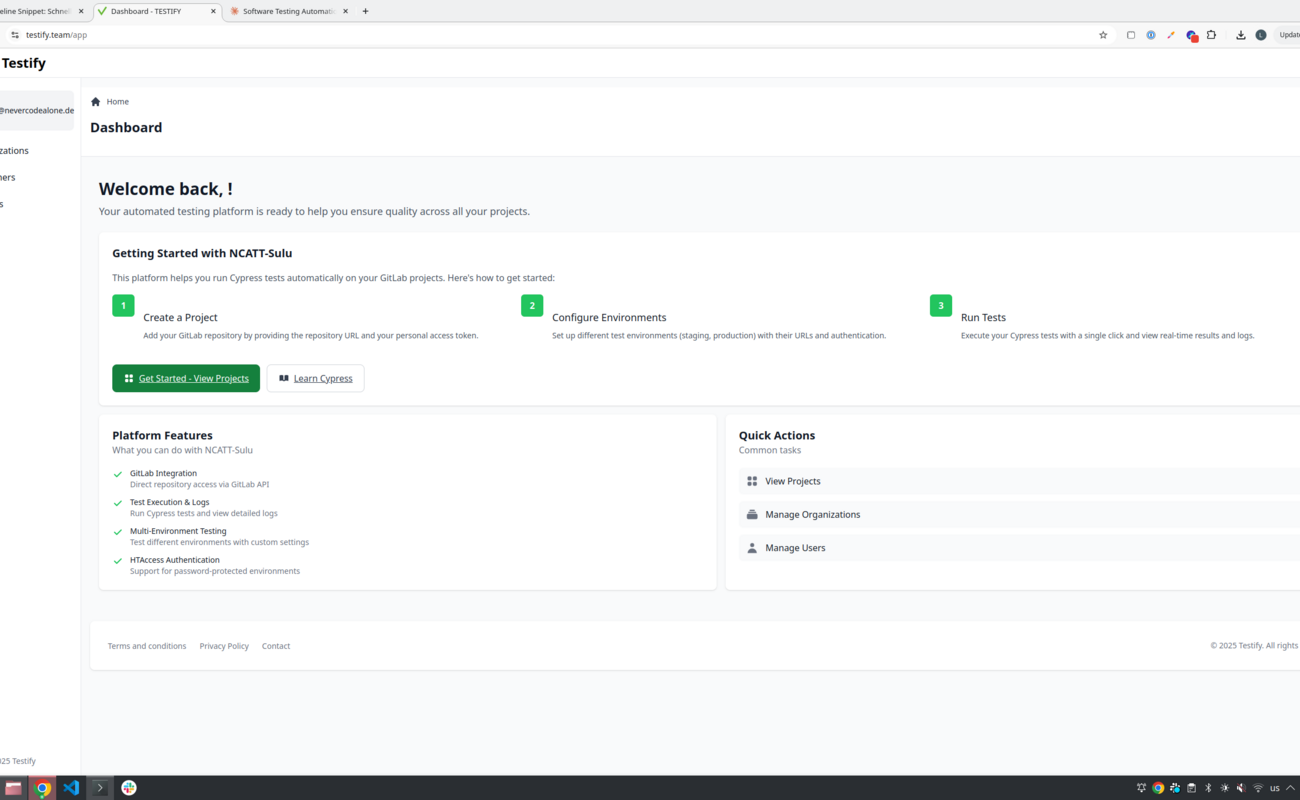Click the brightness tray icon
The width and height of the screenshot is (1300, 800).
click(x=1225, y=788)
